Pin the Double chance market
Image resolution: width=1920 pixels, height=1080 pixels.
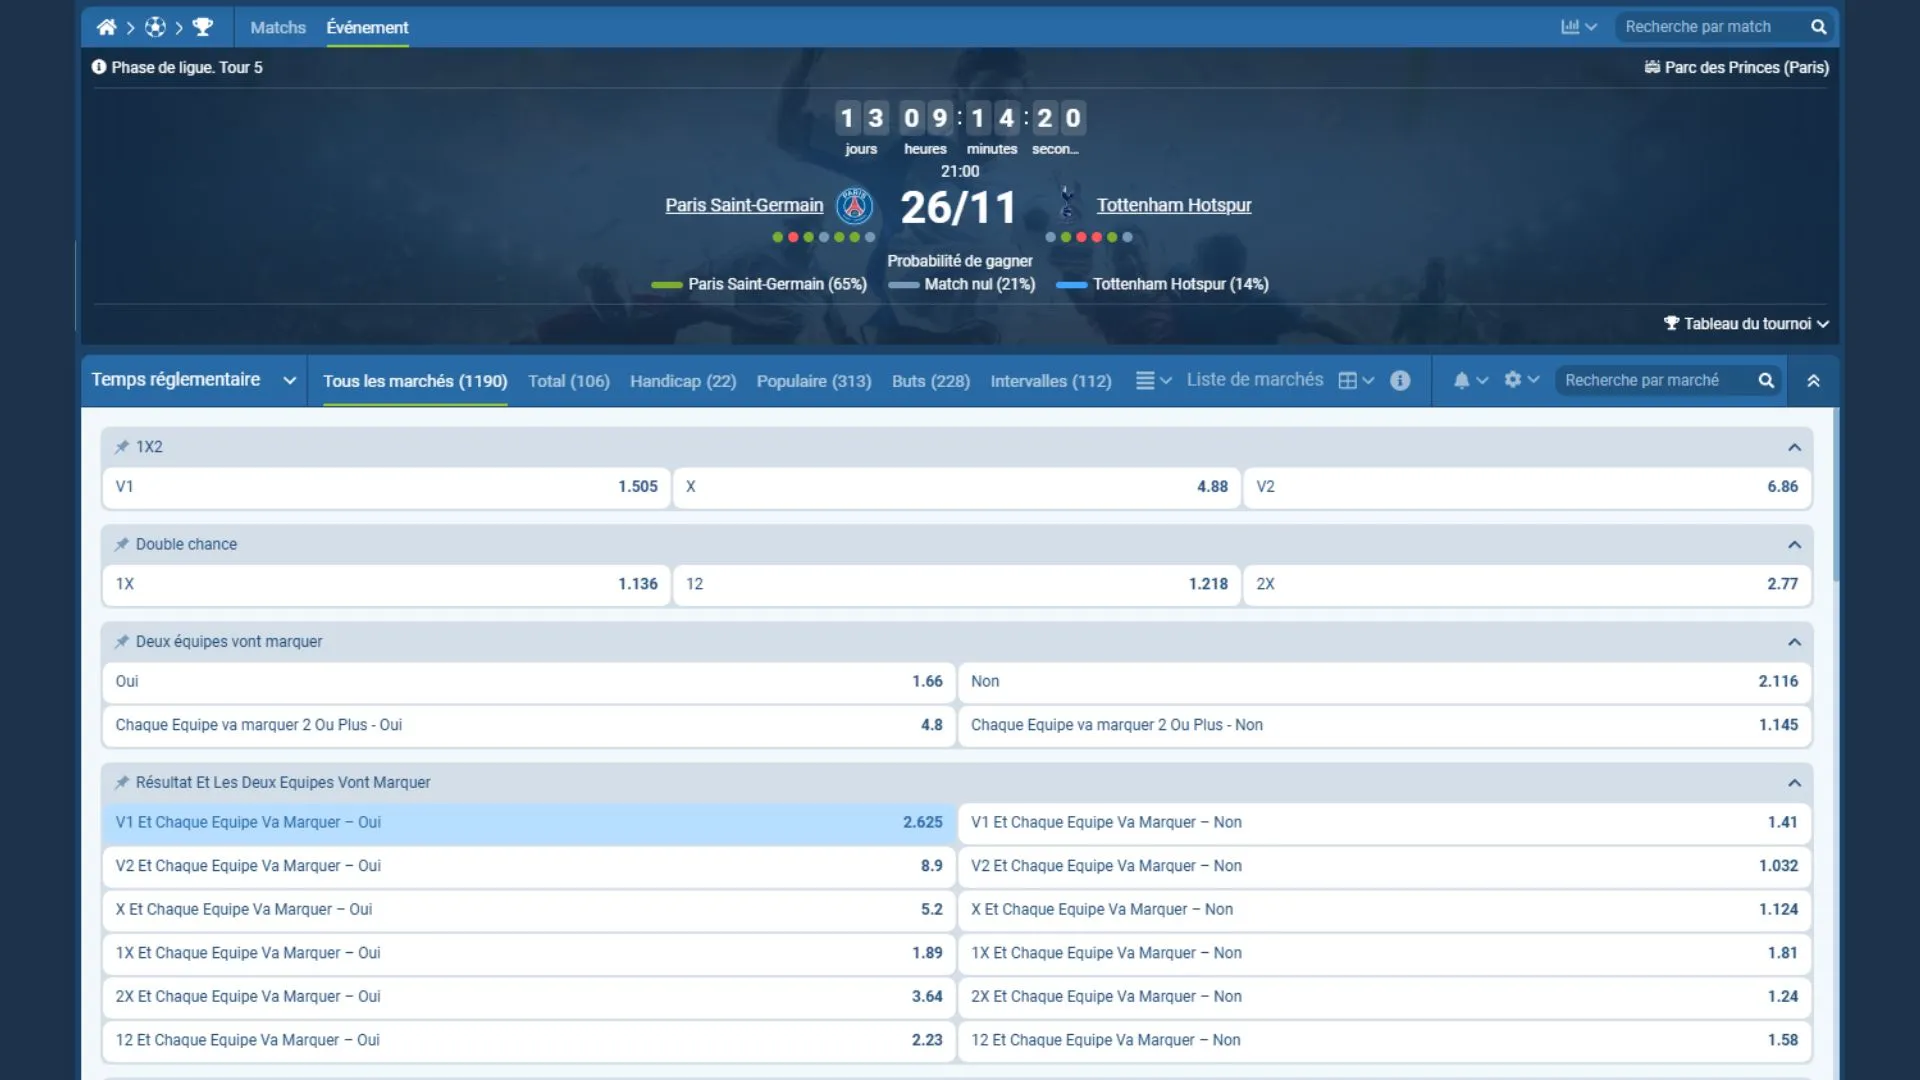pyautogui.click(x=122, y=544)
